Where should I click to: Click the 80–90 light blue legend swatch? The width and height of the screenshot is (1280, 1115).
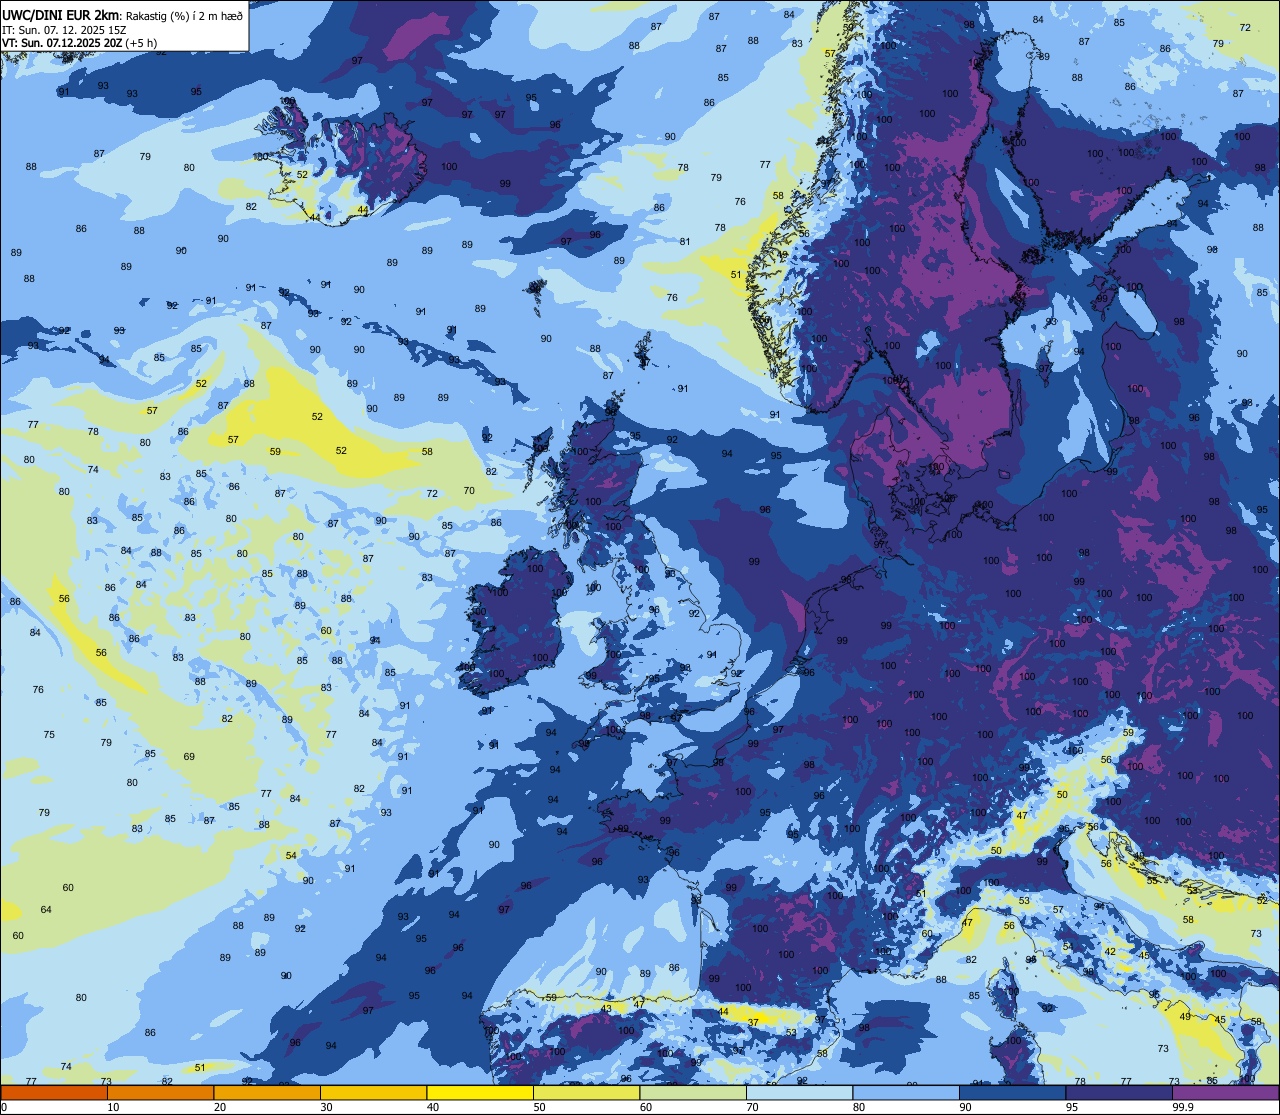[906, 1092]
